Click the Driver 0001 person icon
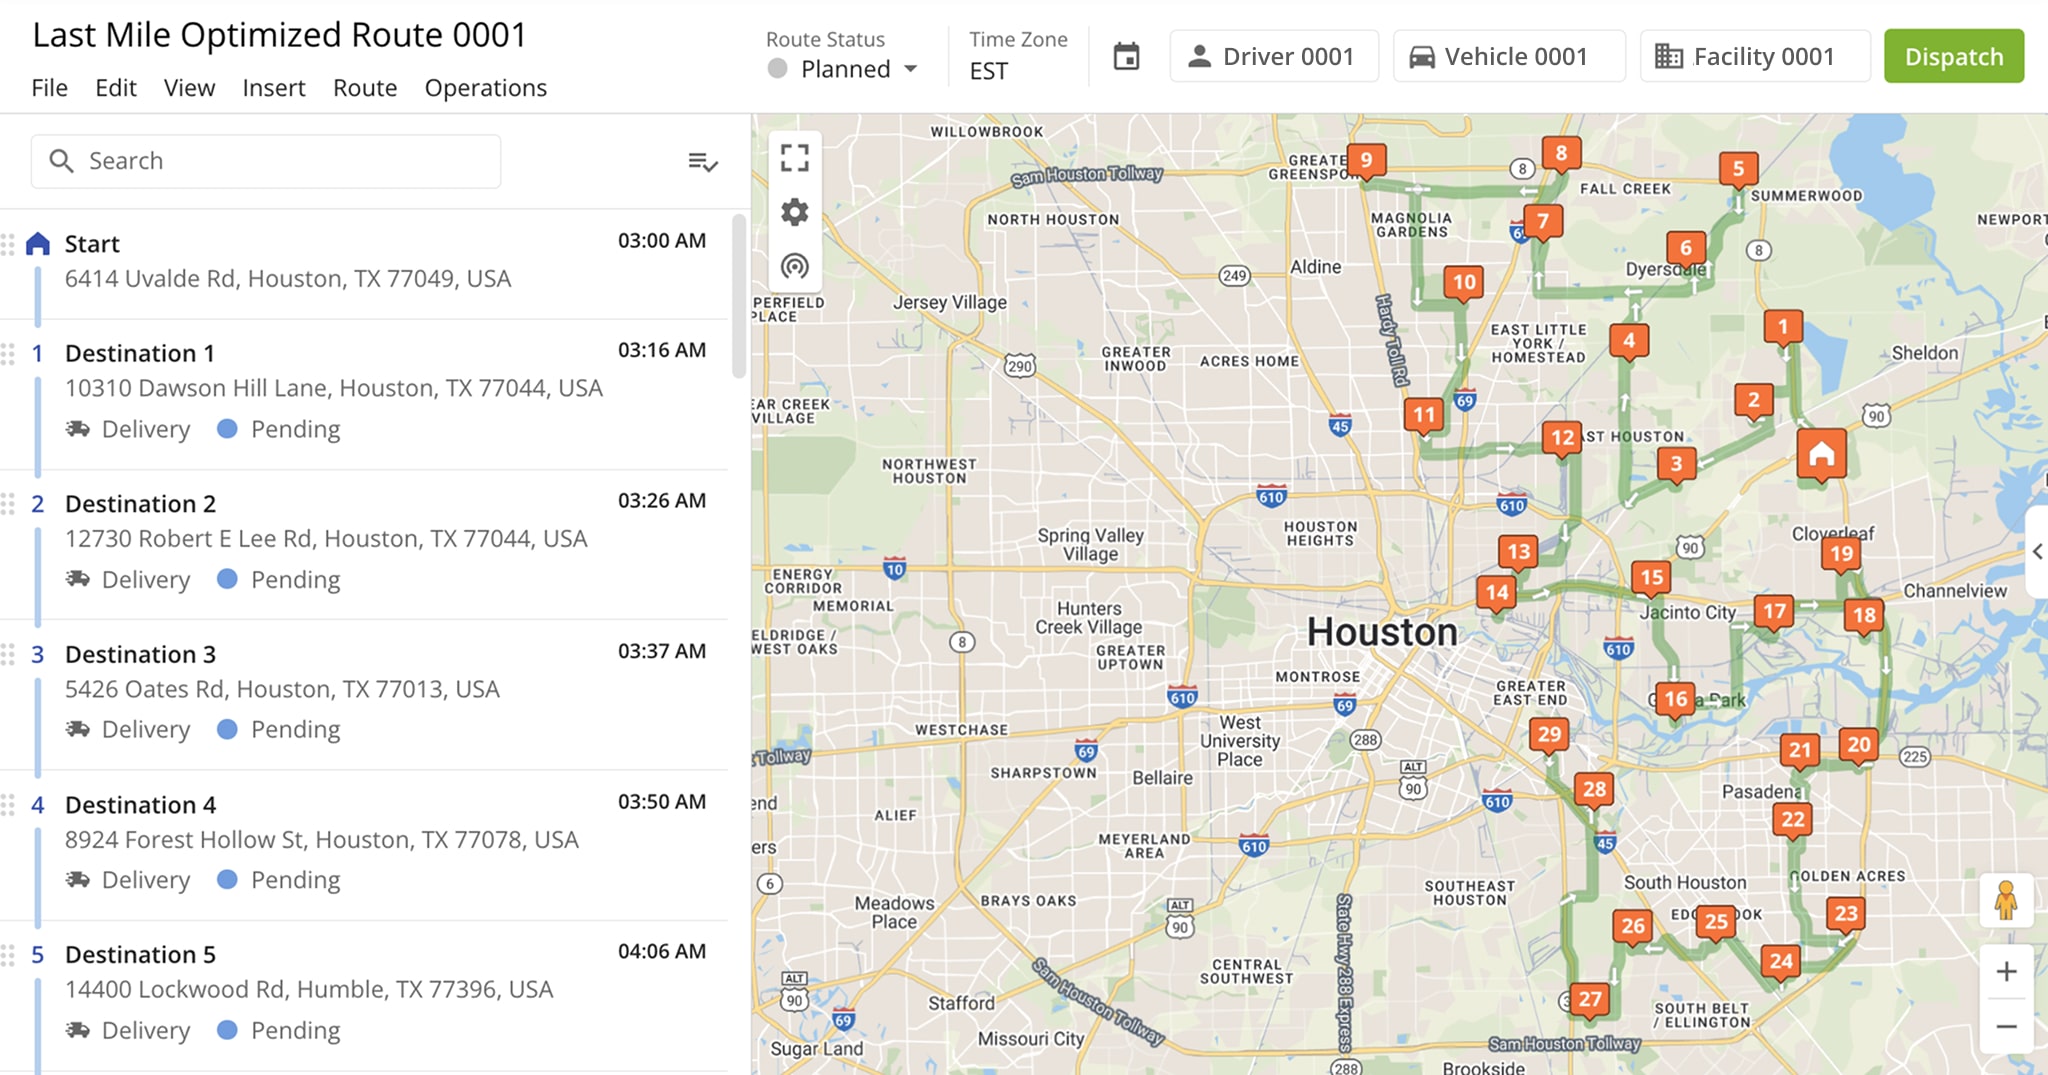Image resolution: width=2048 pixels, height=1075 pixels. coord(1197,56)
